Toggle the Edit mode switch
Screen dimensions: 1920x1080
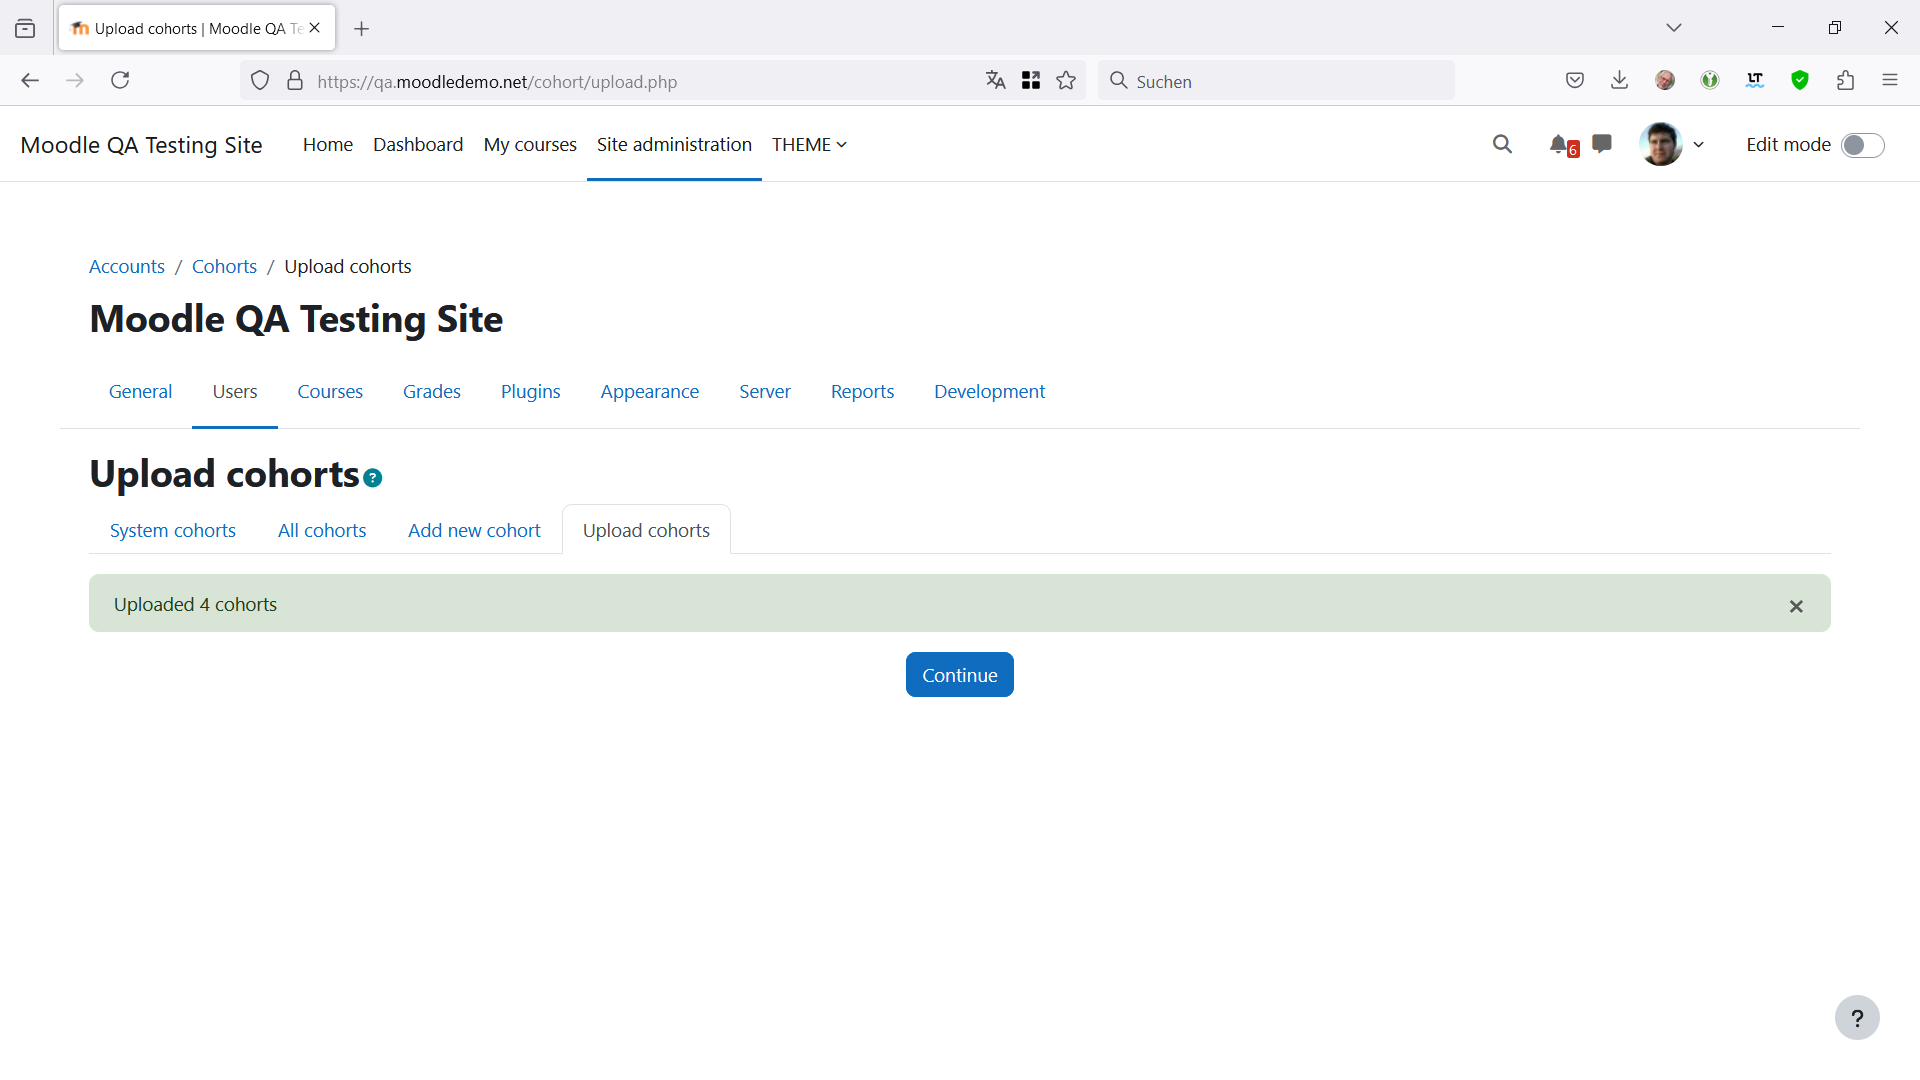click(x=1862, y=145)
